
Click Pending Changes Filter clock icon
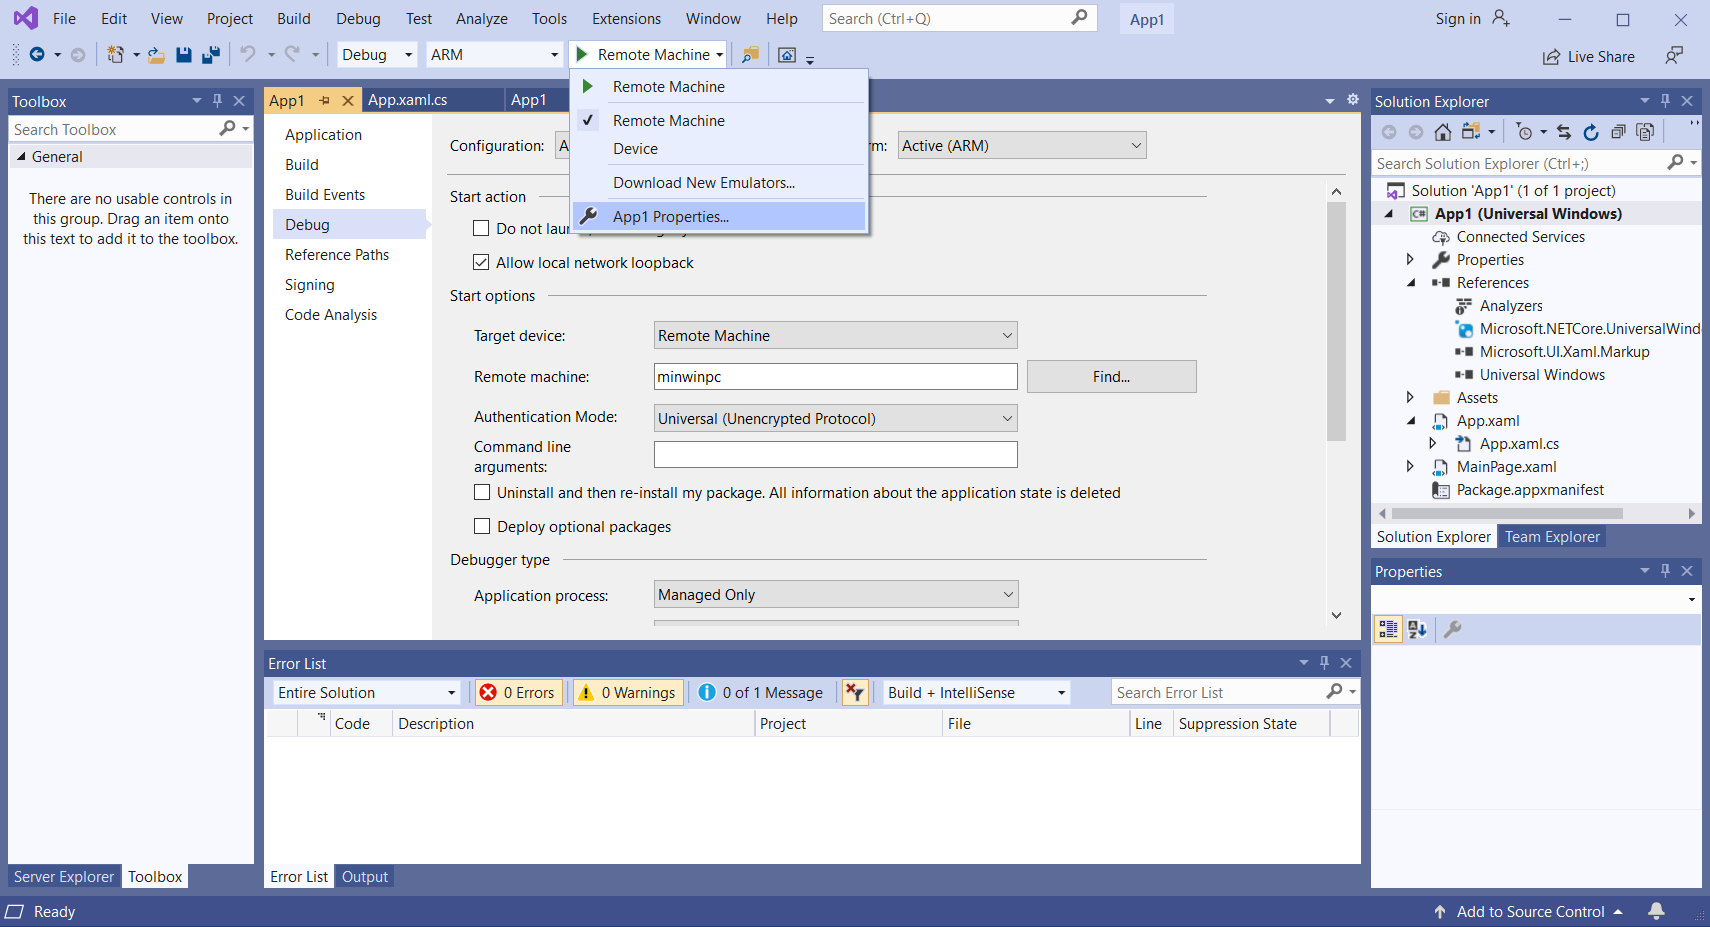[1524, 132]
